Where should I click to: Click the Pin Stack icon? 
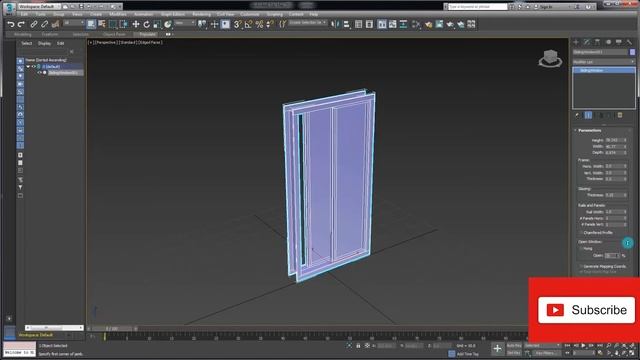[x=577, y=116]
